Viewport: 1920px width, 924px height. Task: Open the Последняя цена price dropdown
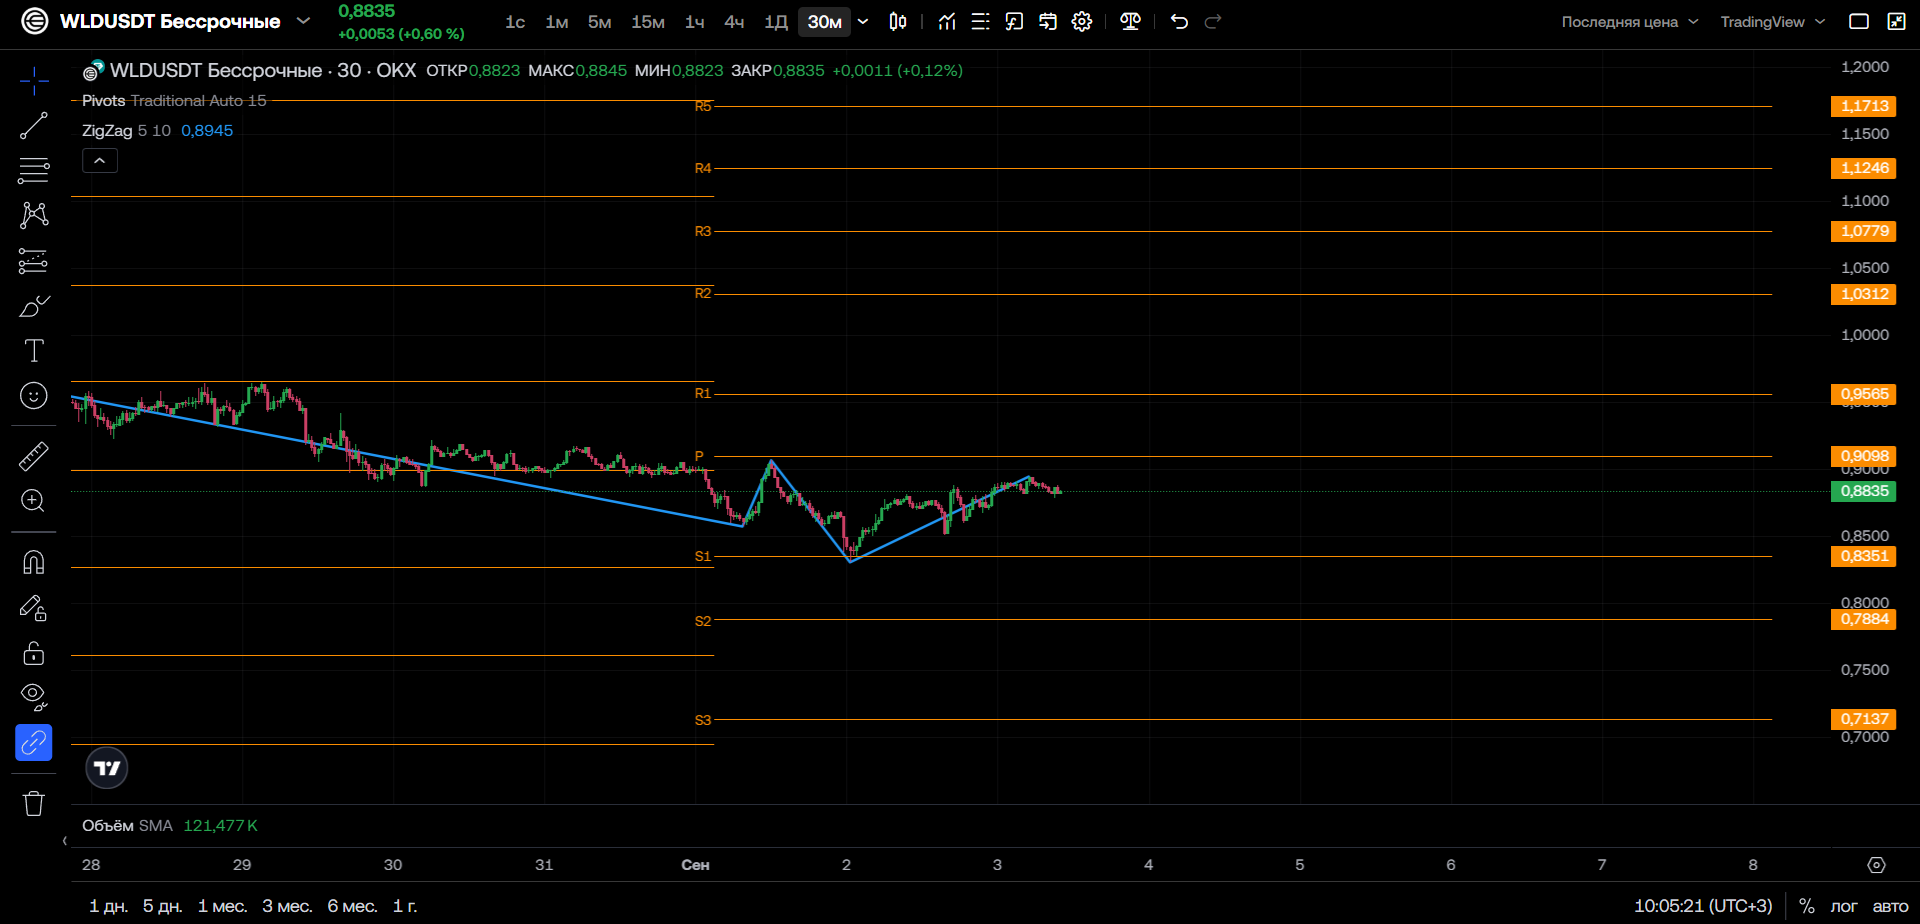point(1630,22)
